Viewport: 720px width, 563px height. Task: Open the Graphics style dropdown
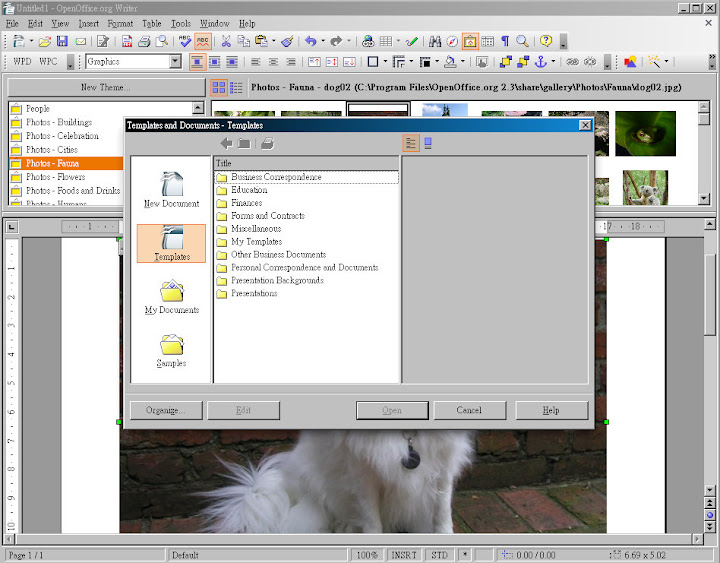(175, 61)
